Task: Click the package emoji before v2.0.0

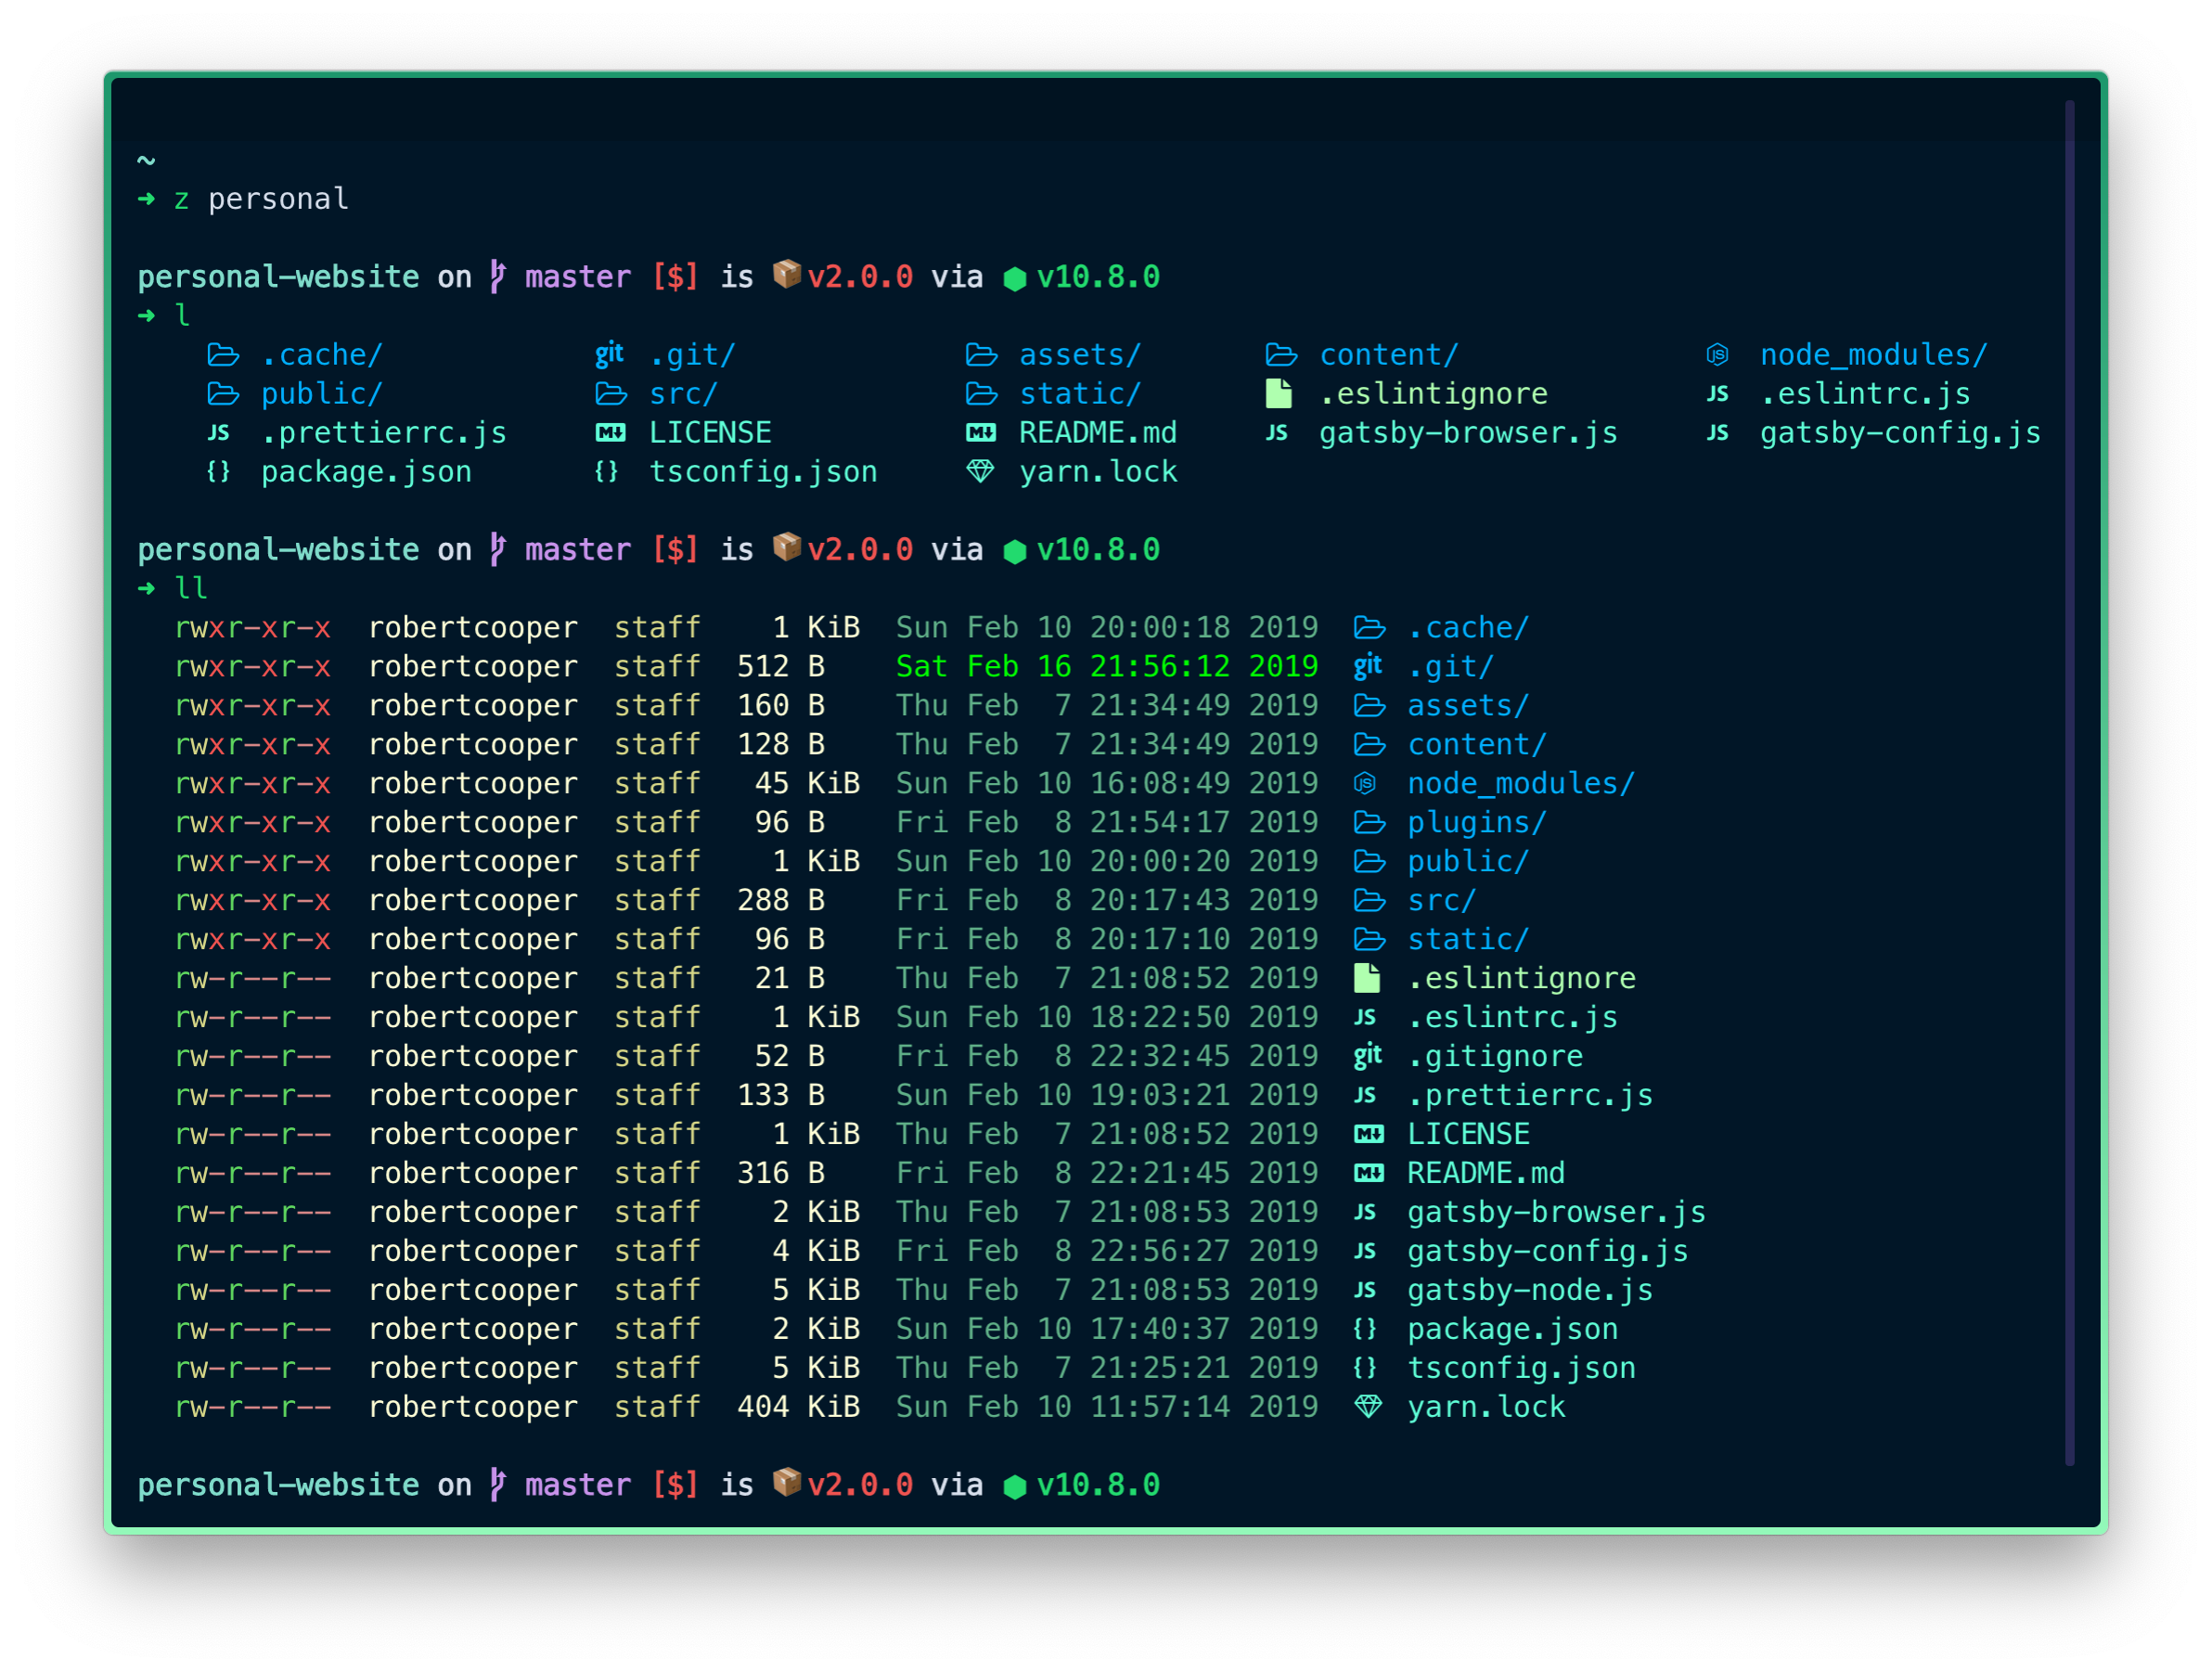Action: coord(787,276)
